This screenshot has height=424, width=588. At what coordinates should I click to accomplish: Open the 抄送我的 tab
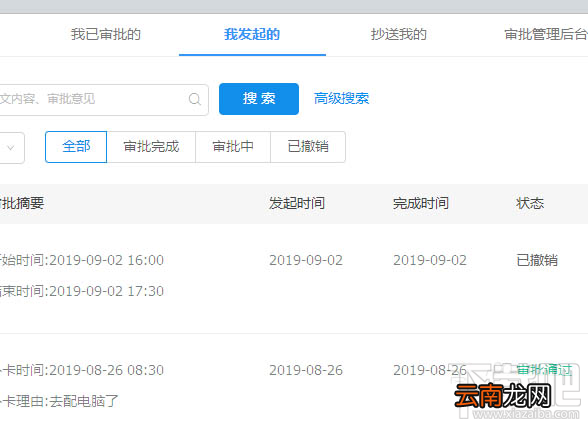399,34
